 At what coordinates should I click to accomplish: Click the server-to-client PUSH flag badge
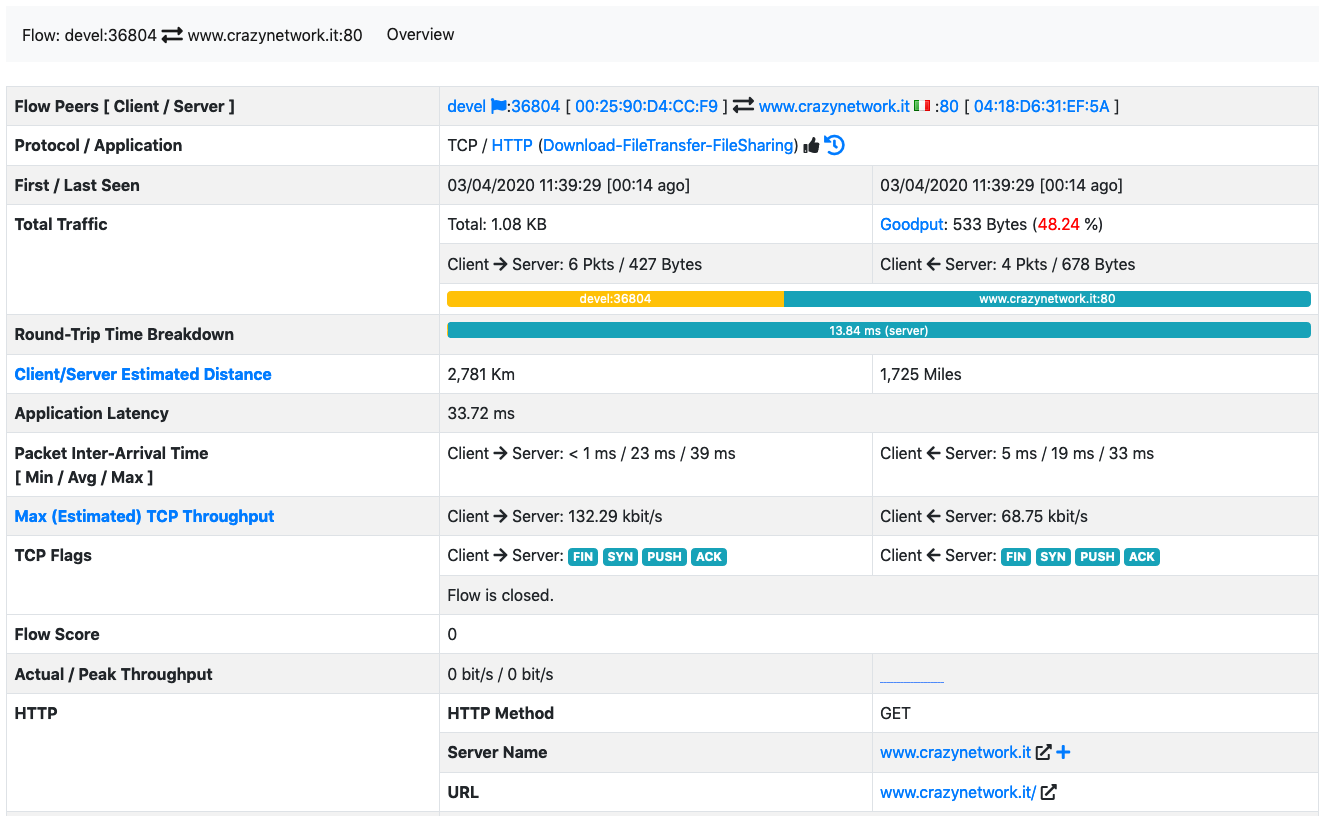click(x=1097, y=557)
